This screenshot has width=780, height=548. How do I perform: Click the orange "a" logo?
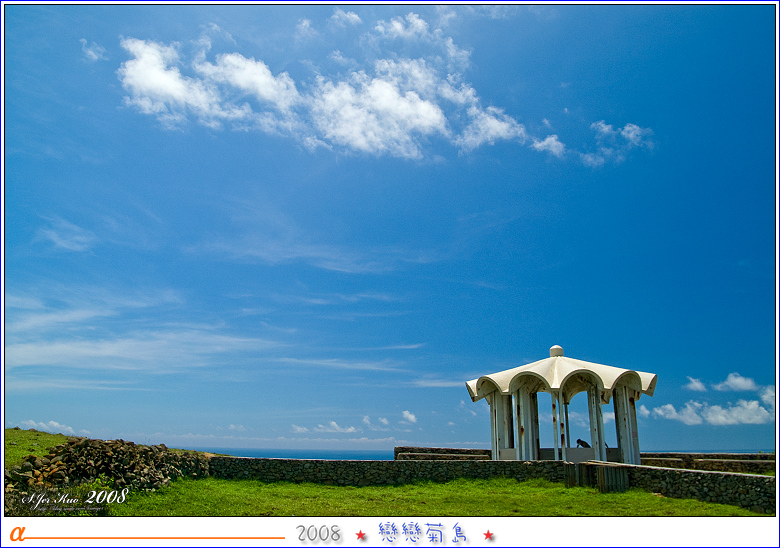coord(16,533)
